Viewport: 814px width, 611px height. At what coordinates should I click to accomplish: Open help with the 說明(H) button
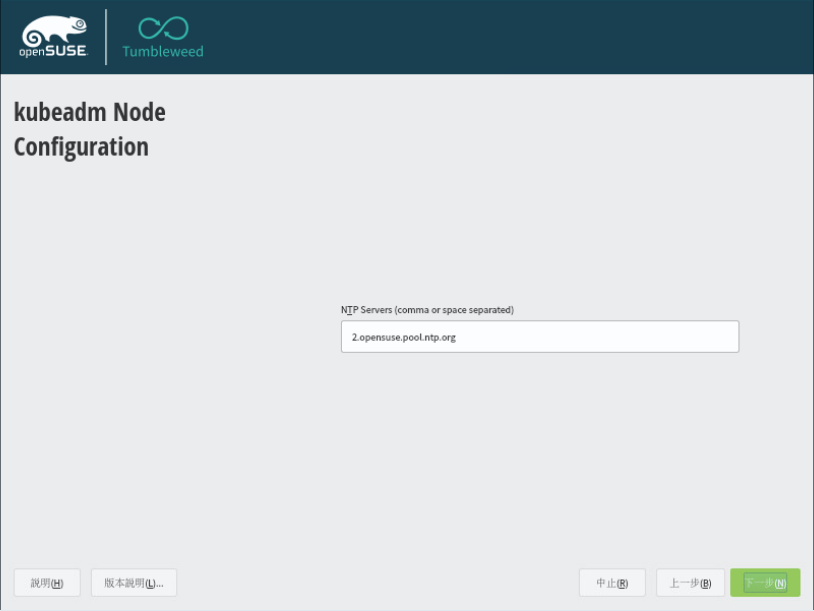[x=47, y=582]
